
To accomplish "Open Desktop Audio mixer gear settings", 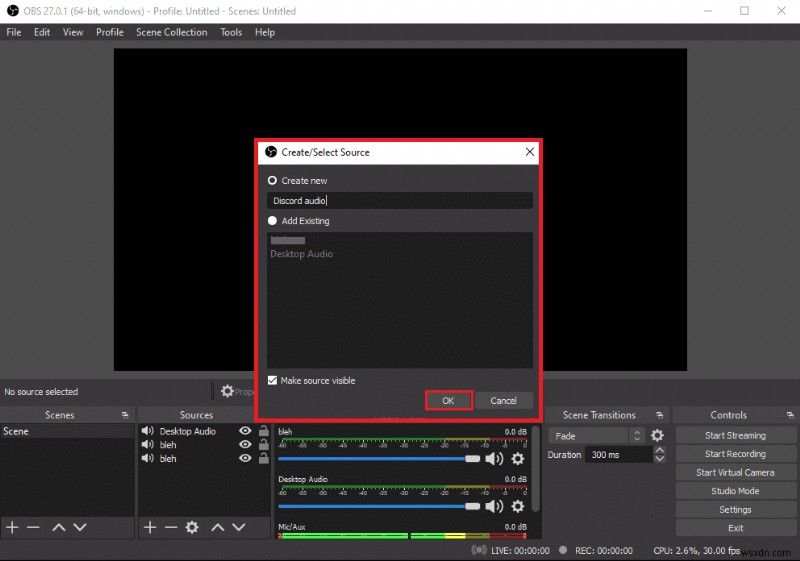I will click(518, 506).
